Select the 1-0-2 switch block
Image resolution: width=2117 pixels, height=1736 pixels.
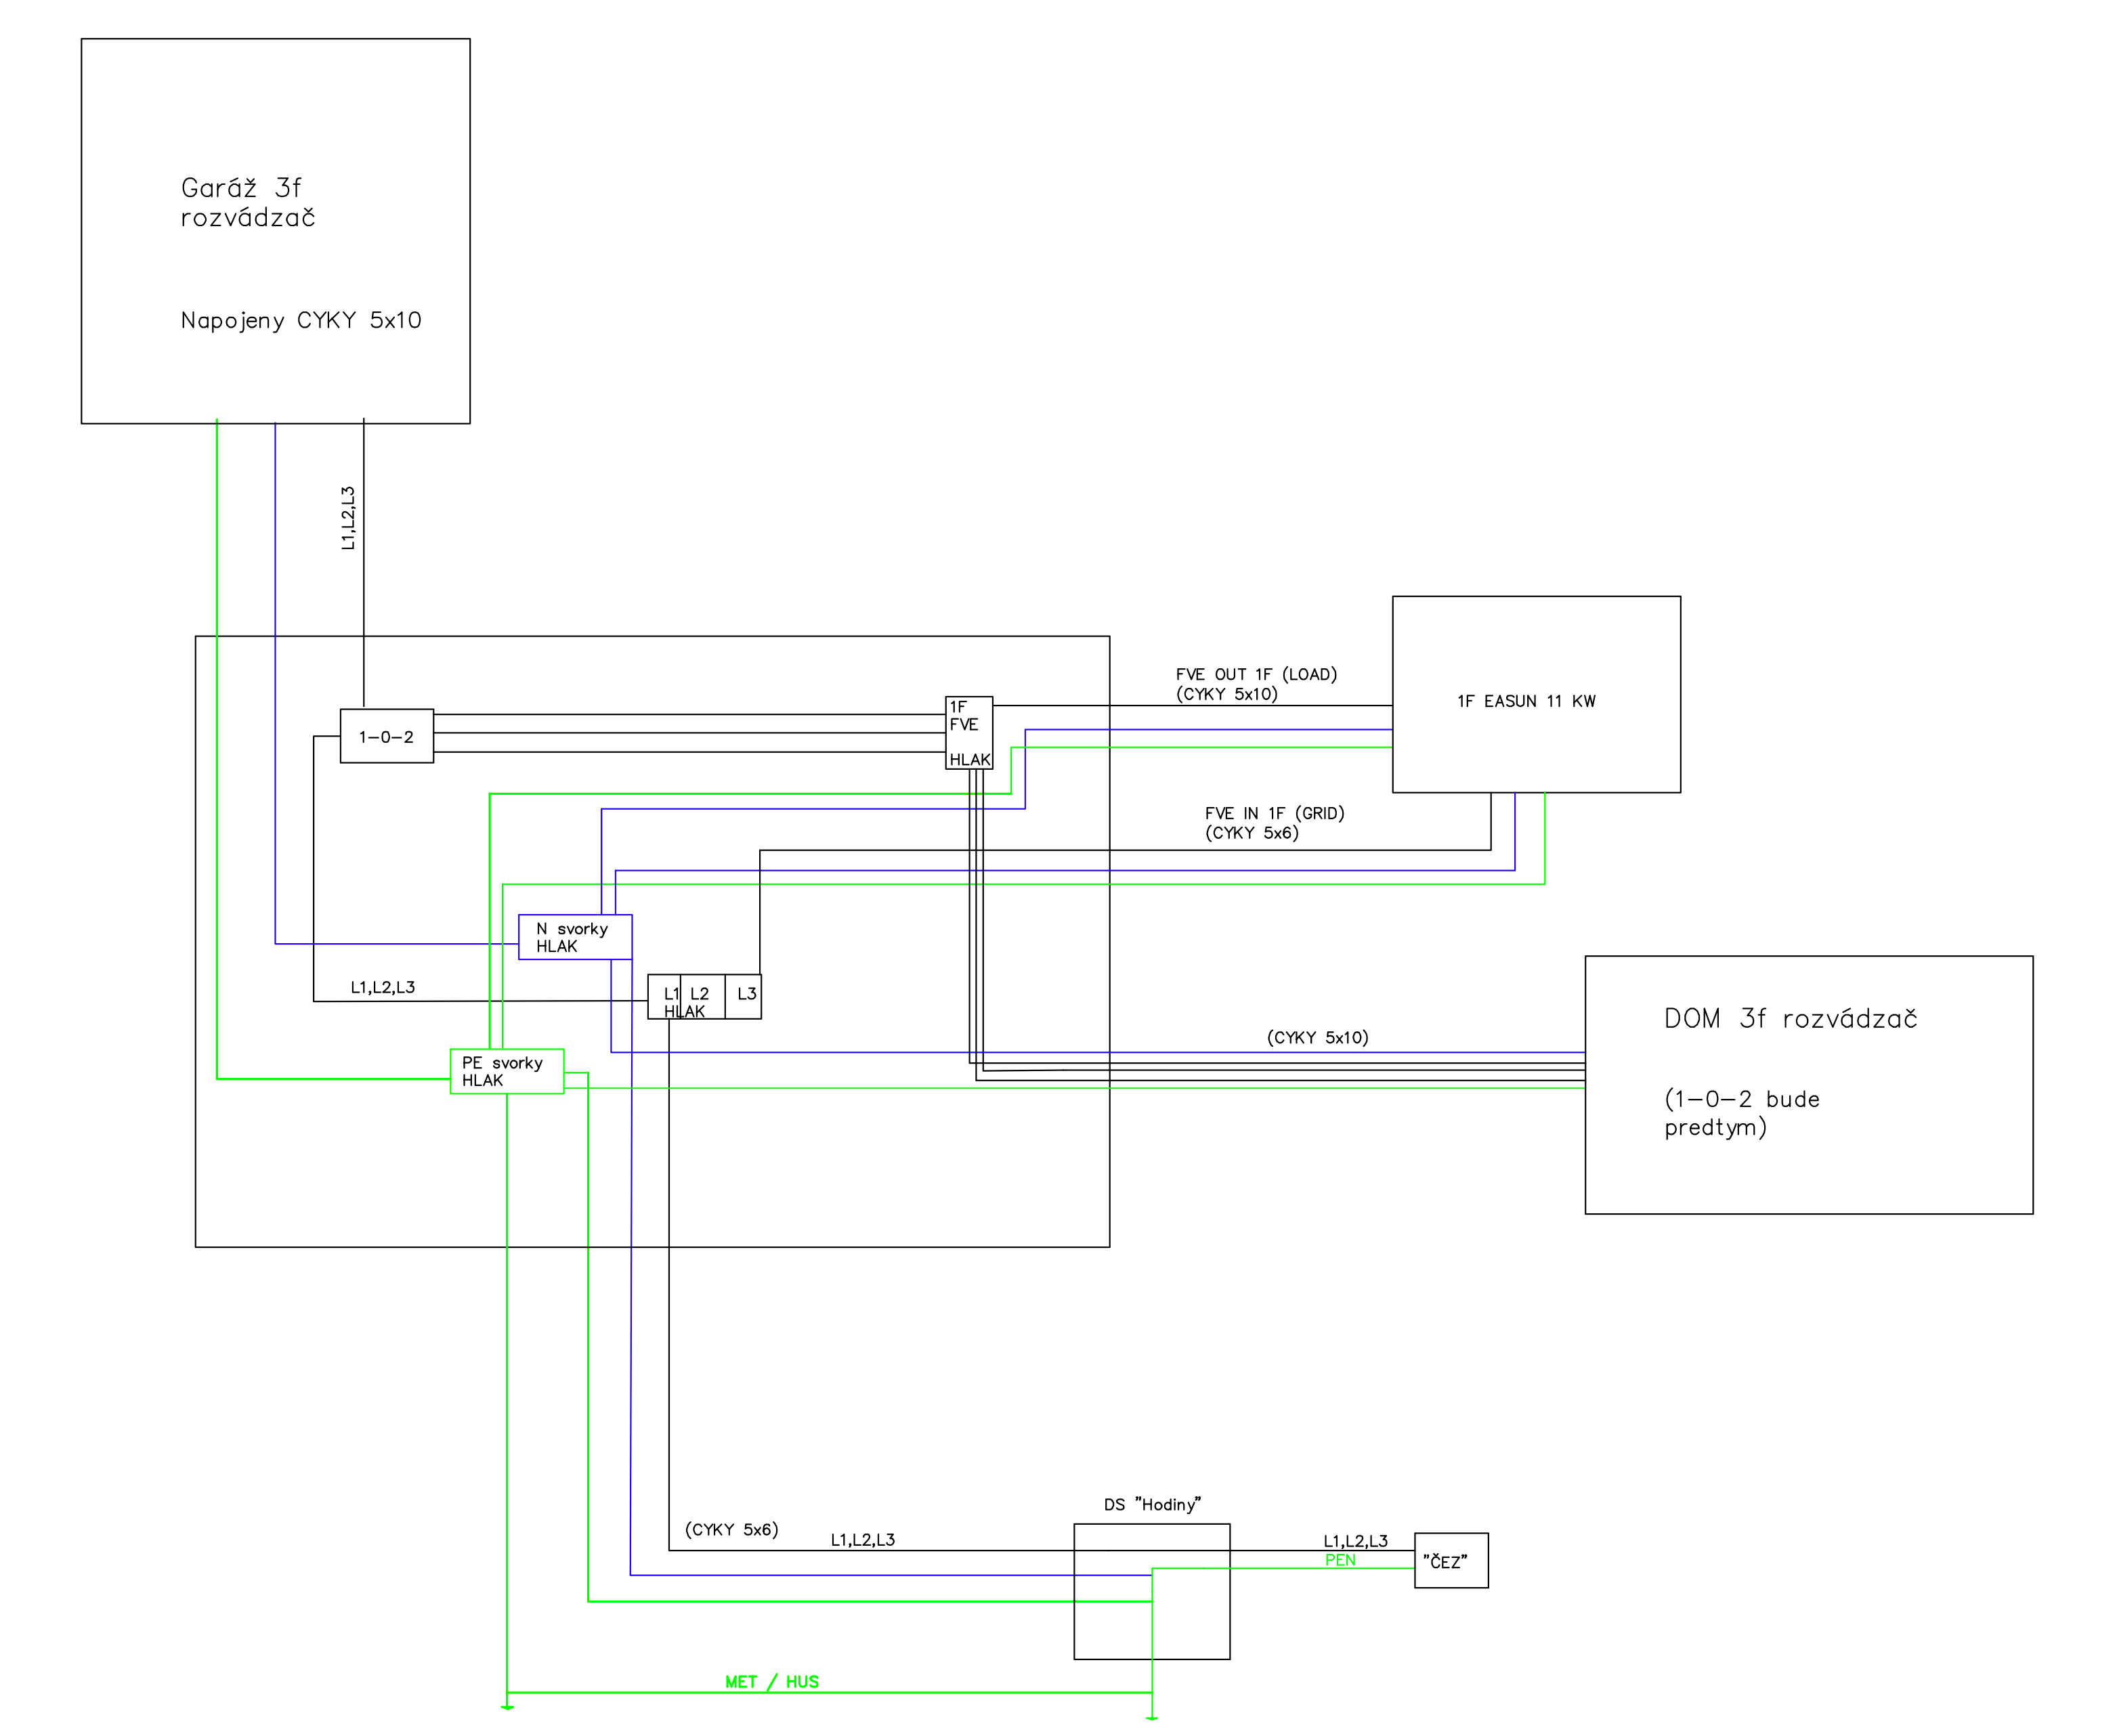[x=386, y=737]
